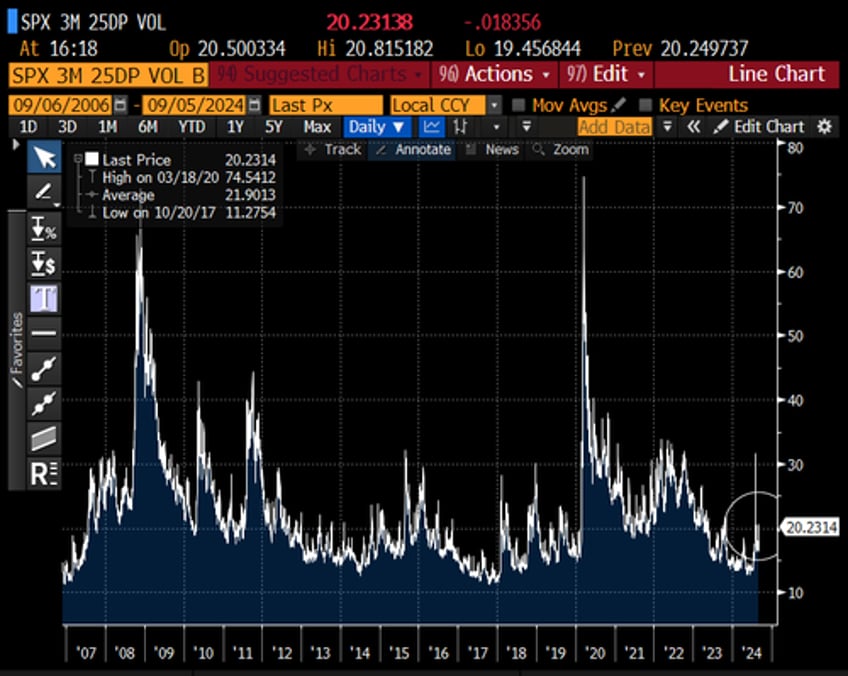Image resolution: width=848 pixels, height=676 pixels.
Task: Open the Local CCY dropdown arrow
Action: tap(494, 105)
